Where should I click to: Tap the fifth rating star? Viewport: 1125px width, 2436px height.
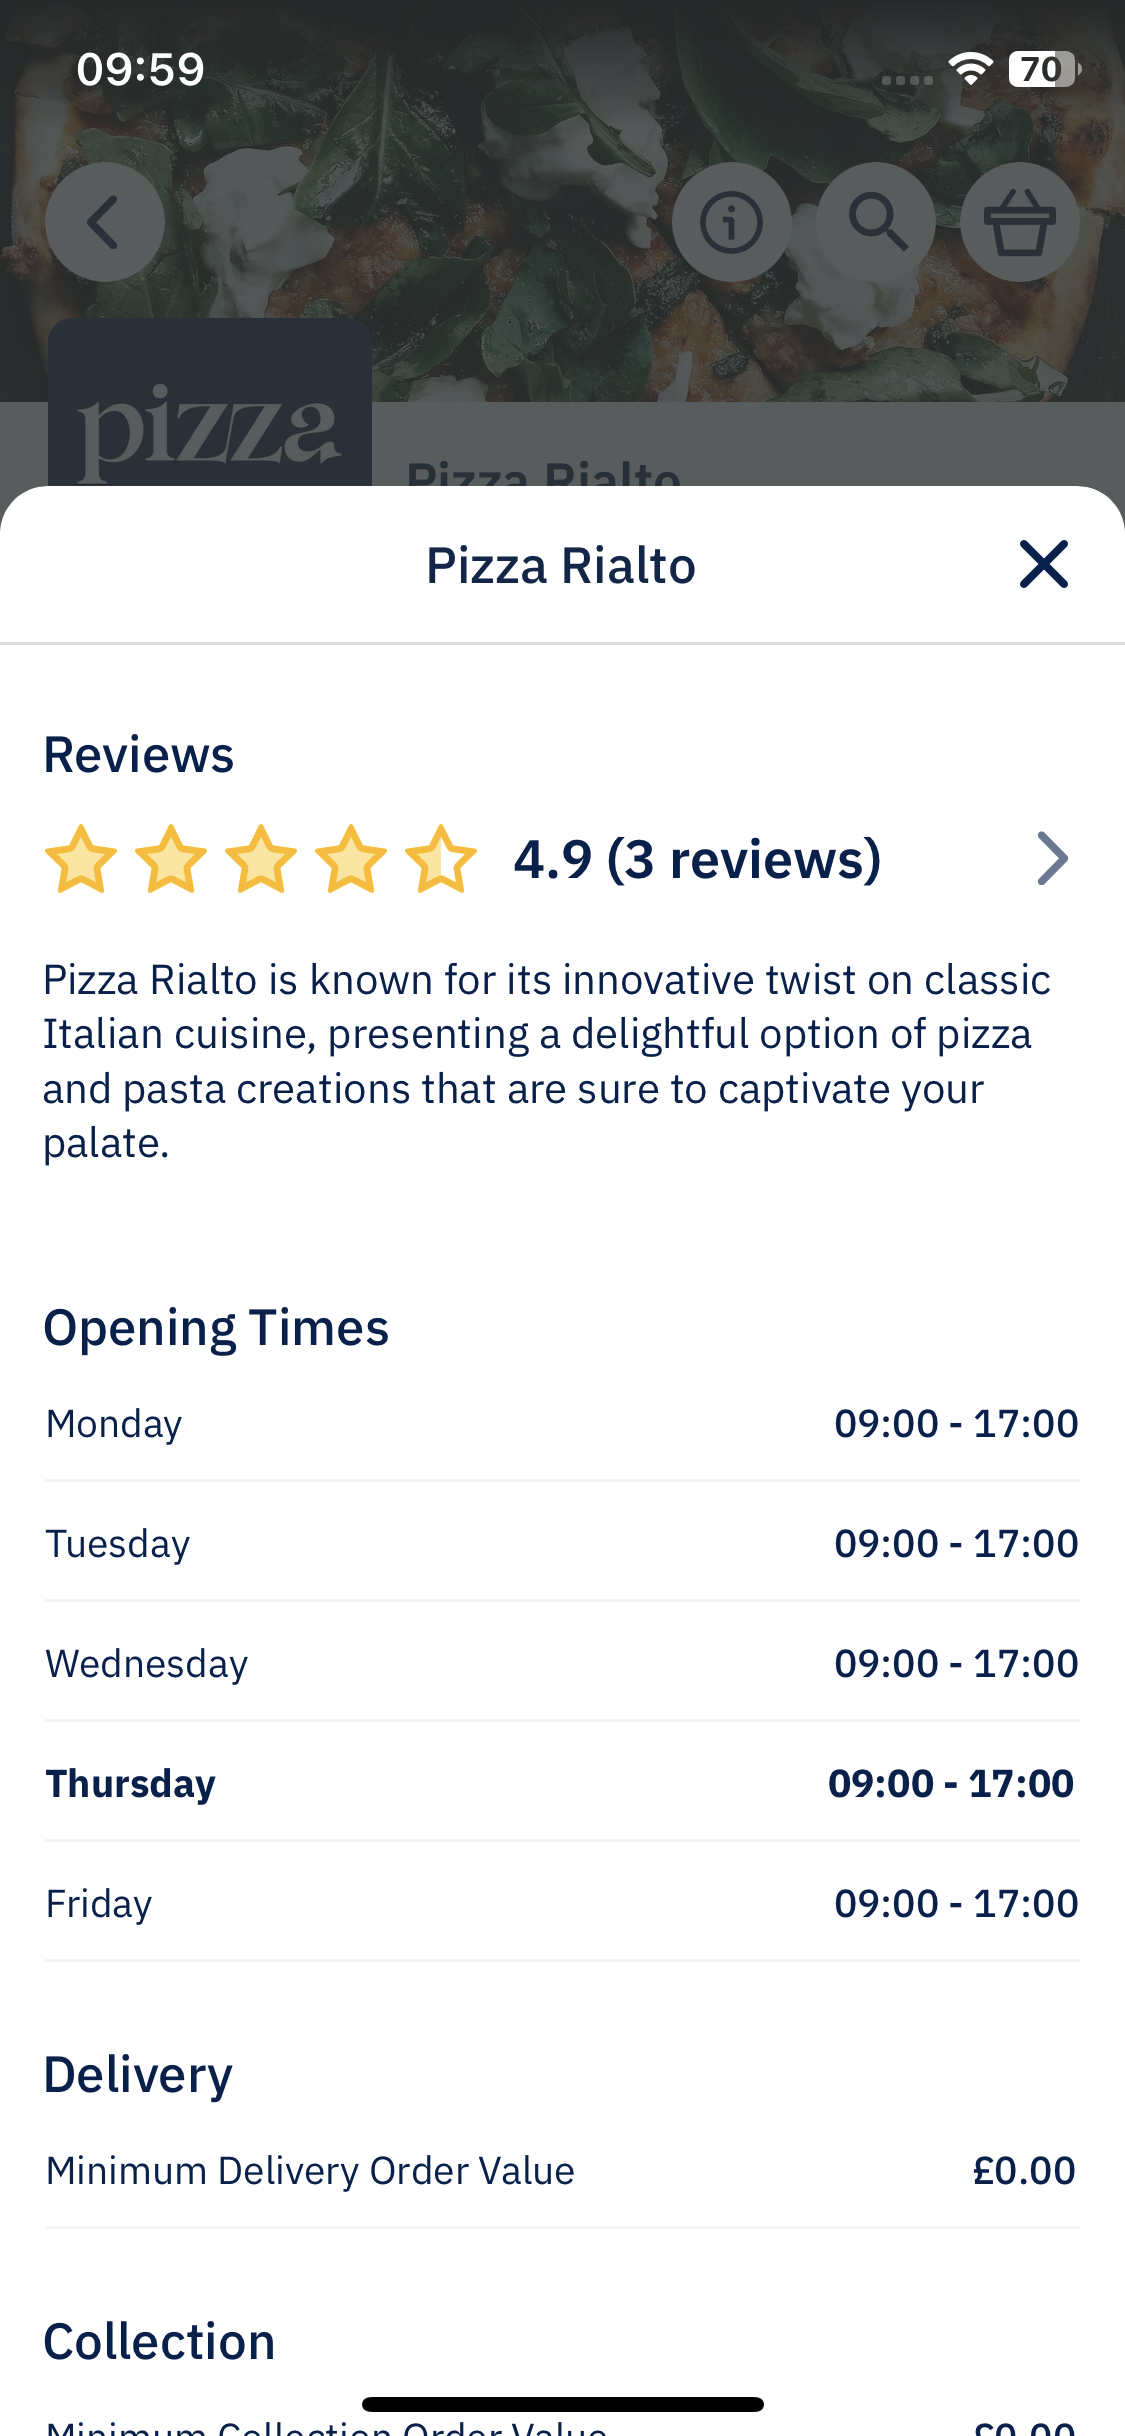441,859
